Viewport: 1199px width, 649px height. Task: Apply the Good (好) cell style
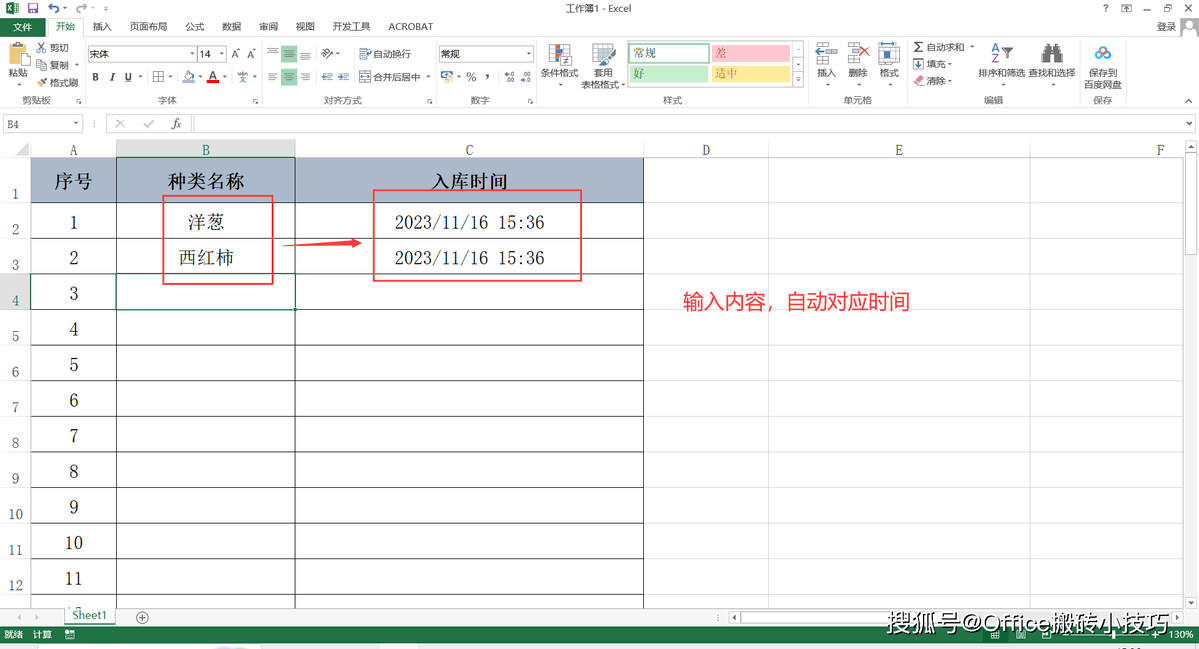(x=668, y=73)
